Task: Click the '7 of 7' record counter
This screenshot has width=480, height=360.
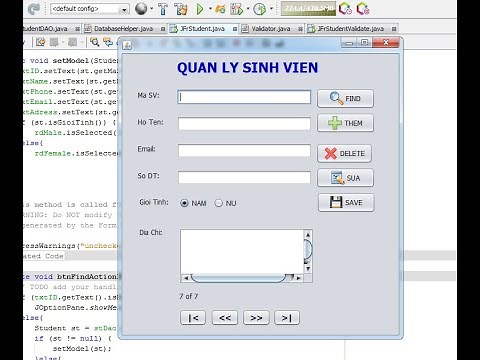Action: point(188,296)
